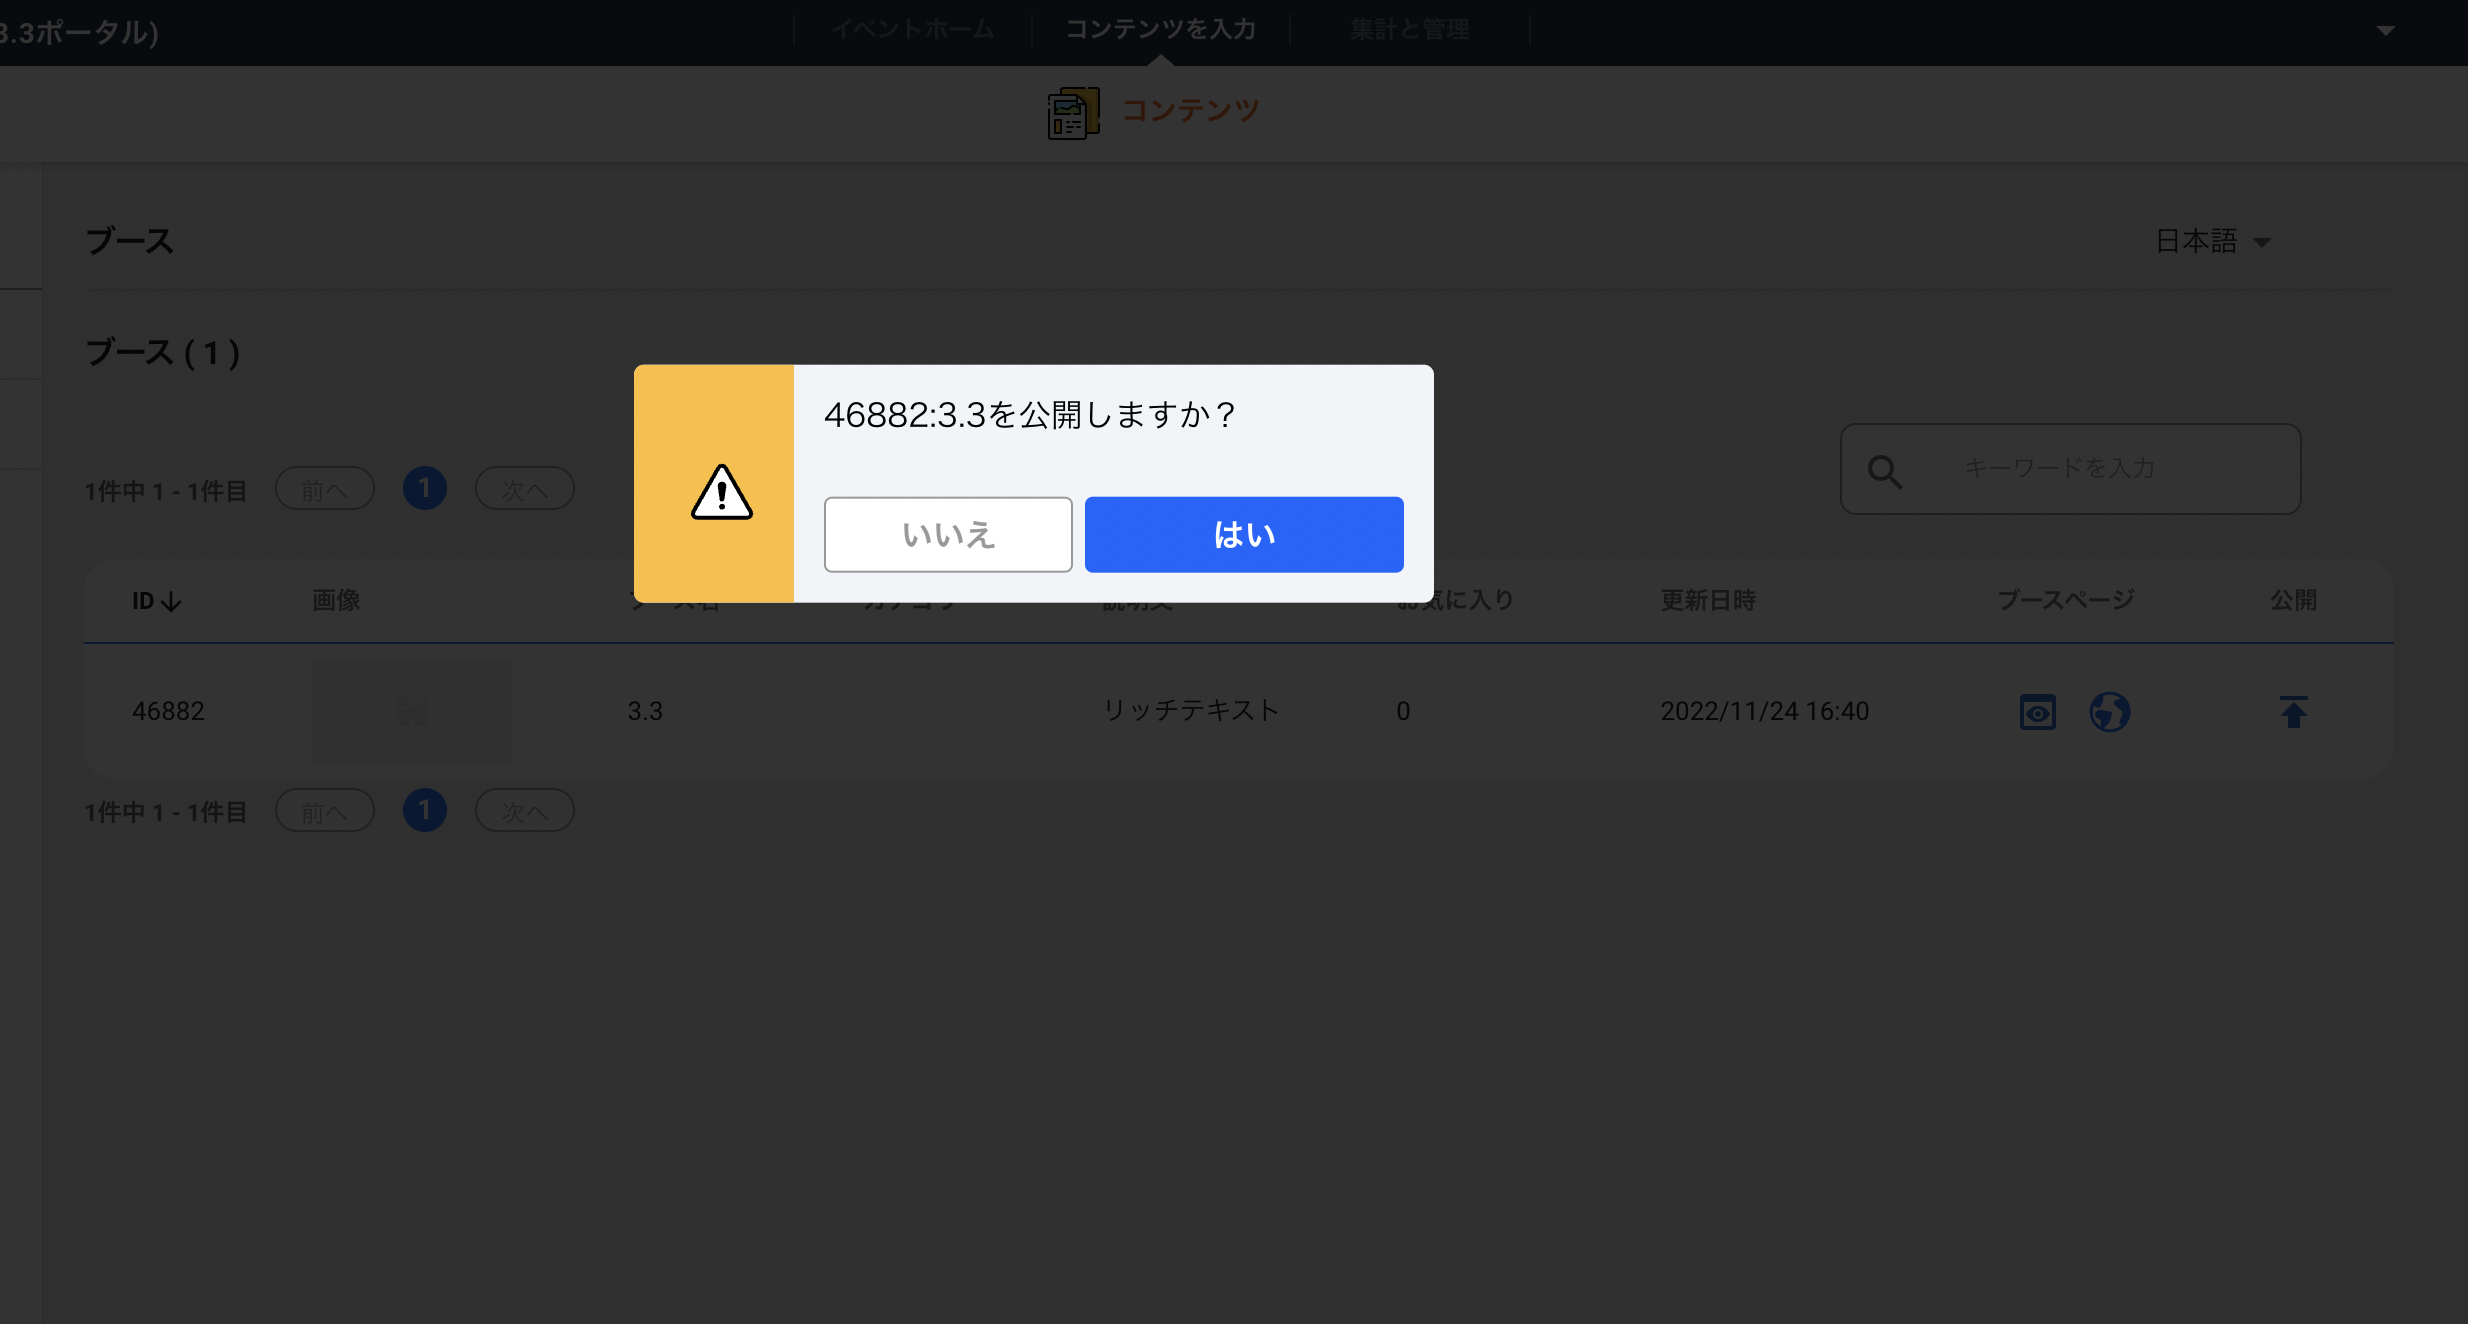Click the keyword search input field
Image resolution: width=2468 pixels, height=1324 pixels.
pos(2070,469)
